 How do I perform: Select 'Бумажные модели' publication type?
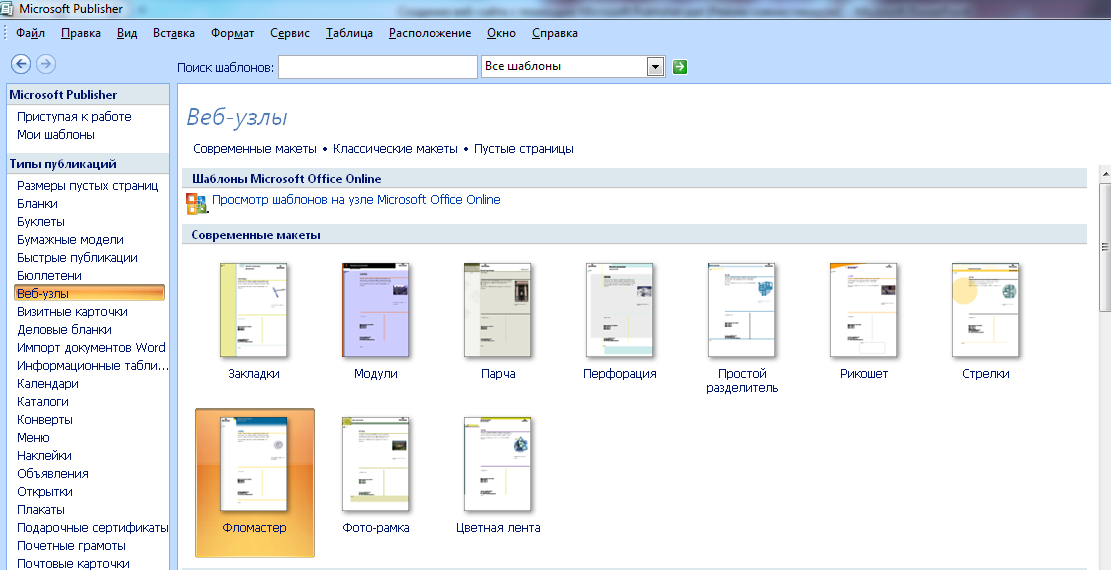pyautogui.click(x=70, y=240)
